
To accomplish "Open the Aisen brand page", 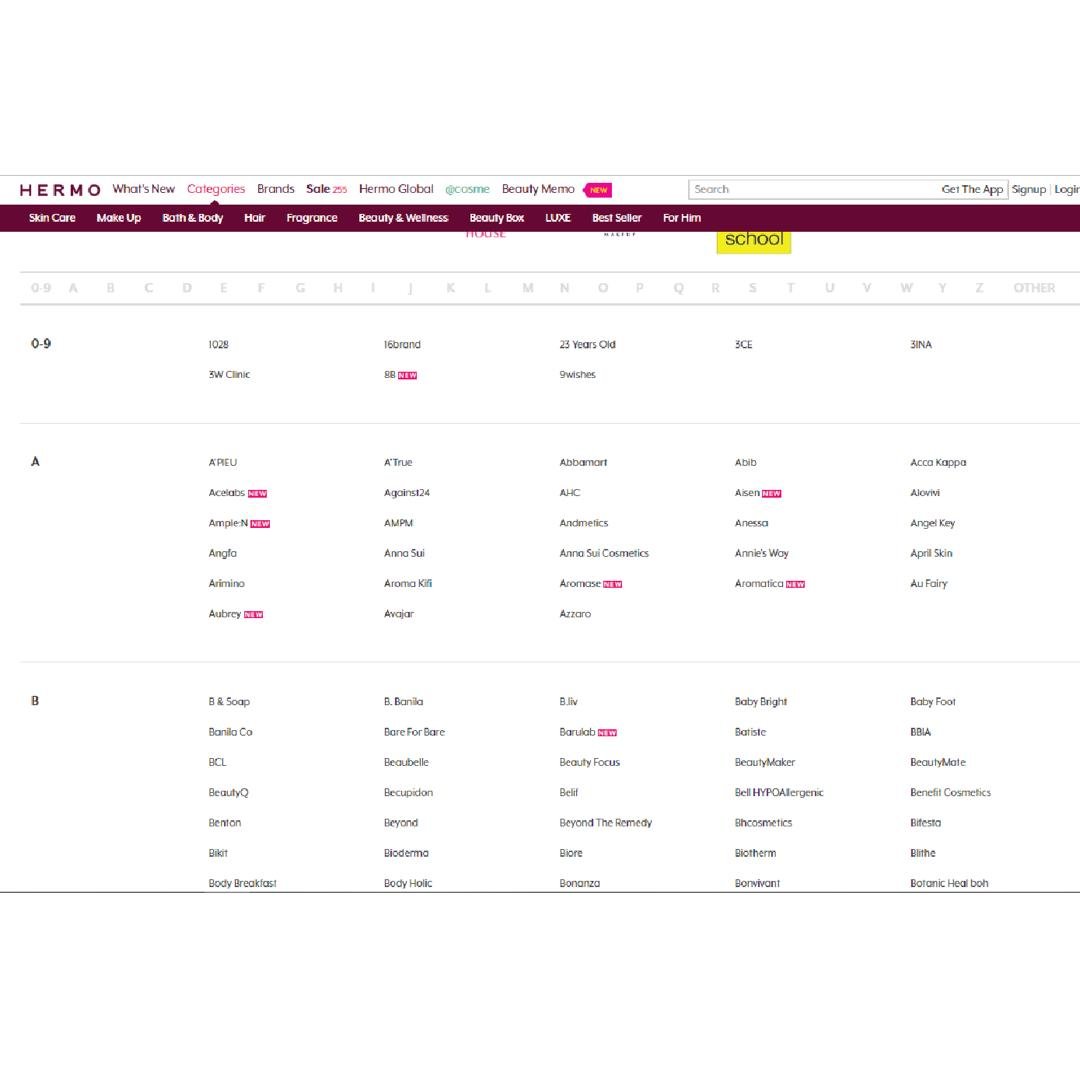I will pyautogui.click(x=747, y=493).
